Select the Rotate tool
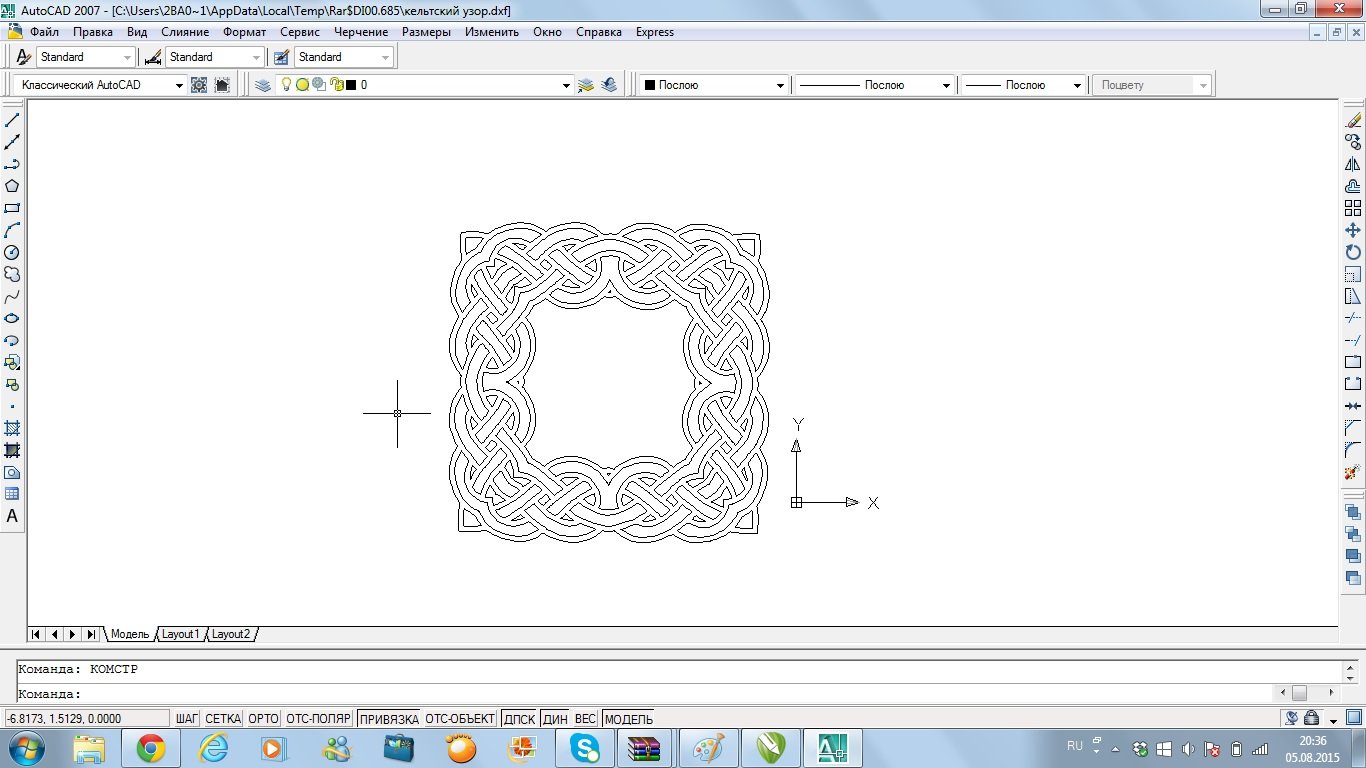Image resolution: width=1366 pixels, height=768 pixels. click(x=1353, y=252)
